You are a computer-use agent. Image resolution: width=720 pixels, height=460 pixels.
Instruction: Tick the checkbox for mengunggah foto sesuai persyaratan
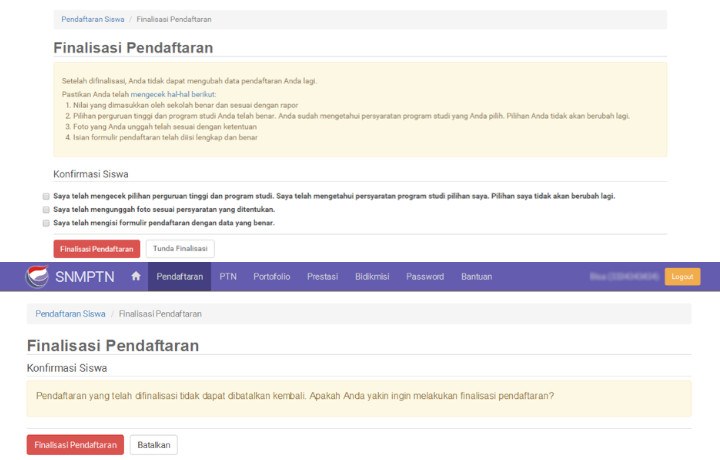pyautogui.click(x=46, y=210)
